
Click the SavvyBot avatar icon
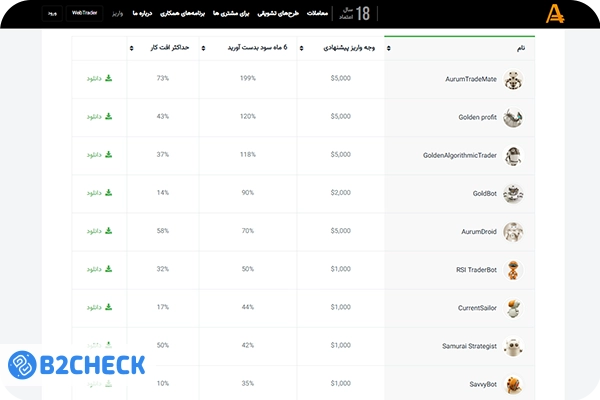click(513, 384)
